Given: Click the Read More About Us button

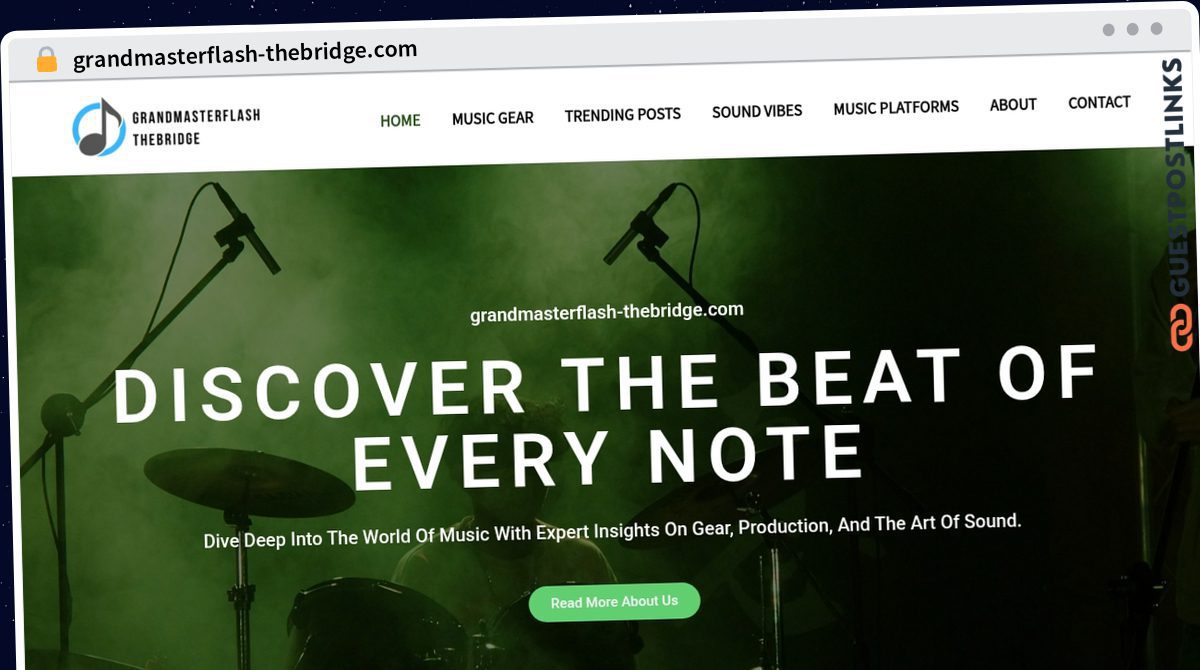Looking at the screenshot, I should 614,602.
